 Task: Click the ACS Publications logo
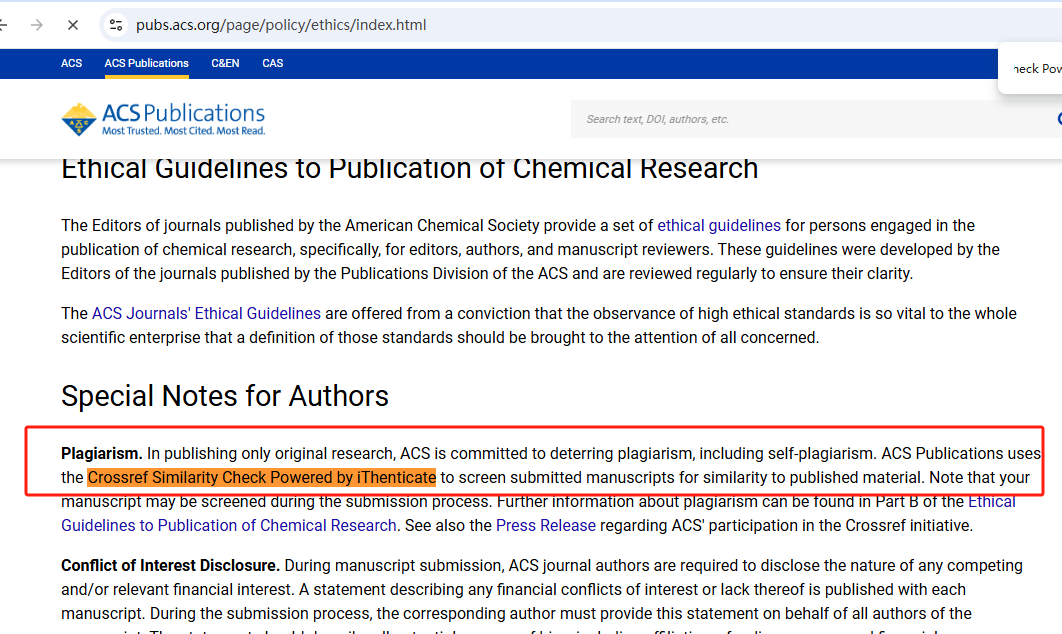[163, 119]
